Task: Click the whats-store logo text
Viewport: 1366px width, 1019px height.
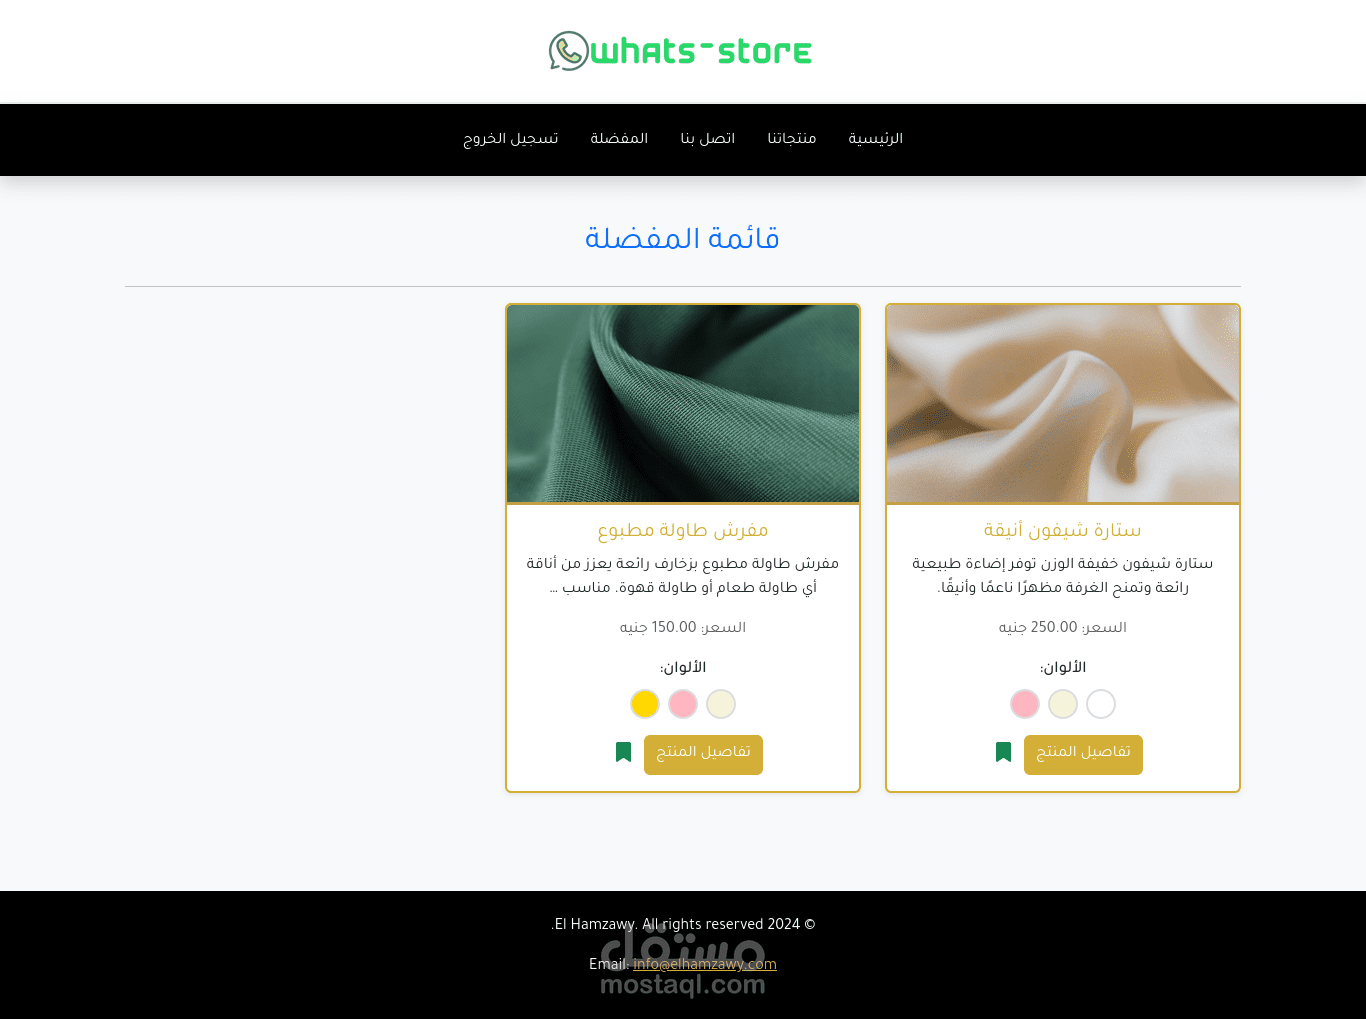Action: (701, 51)
